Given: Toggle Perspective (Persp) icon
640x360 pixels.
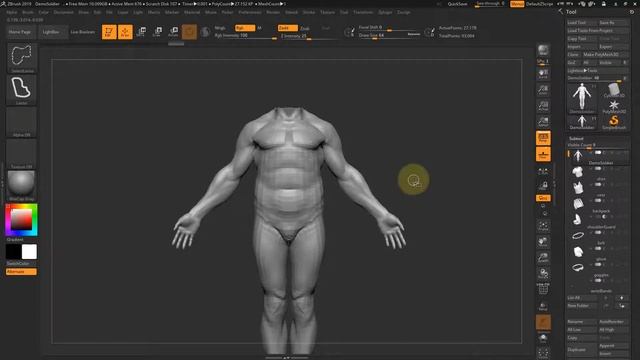Looking at the screenshot, I should [543, 138].
